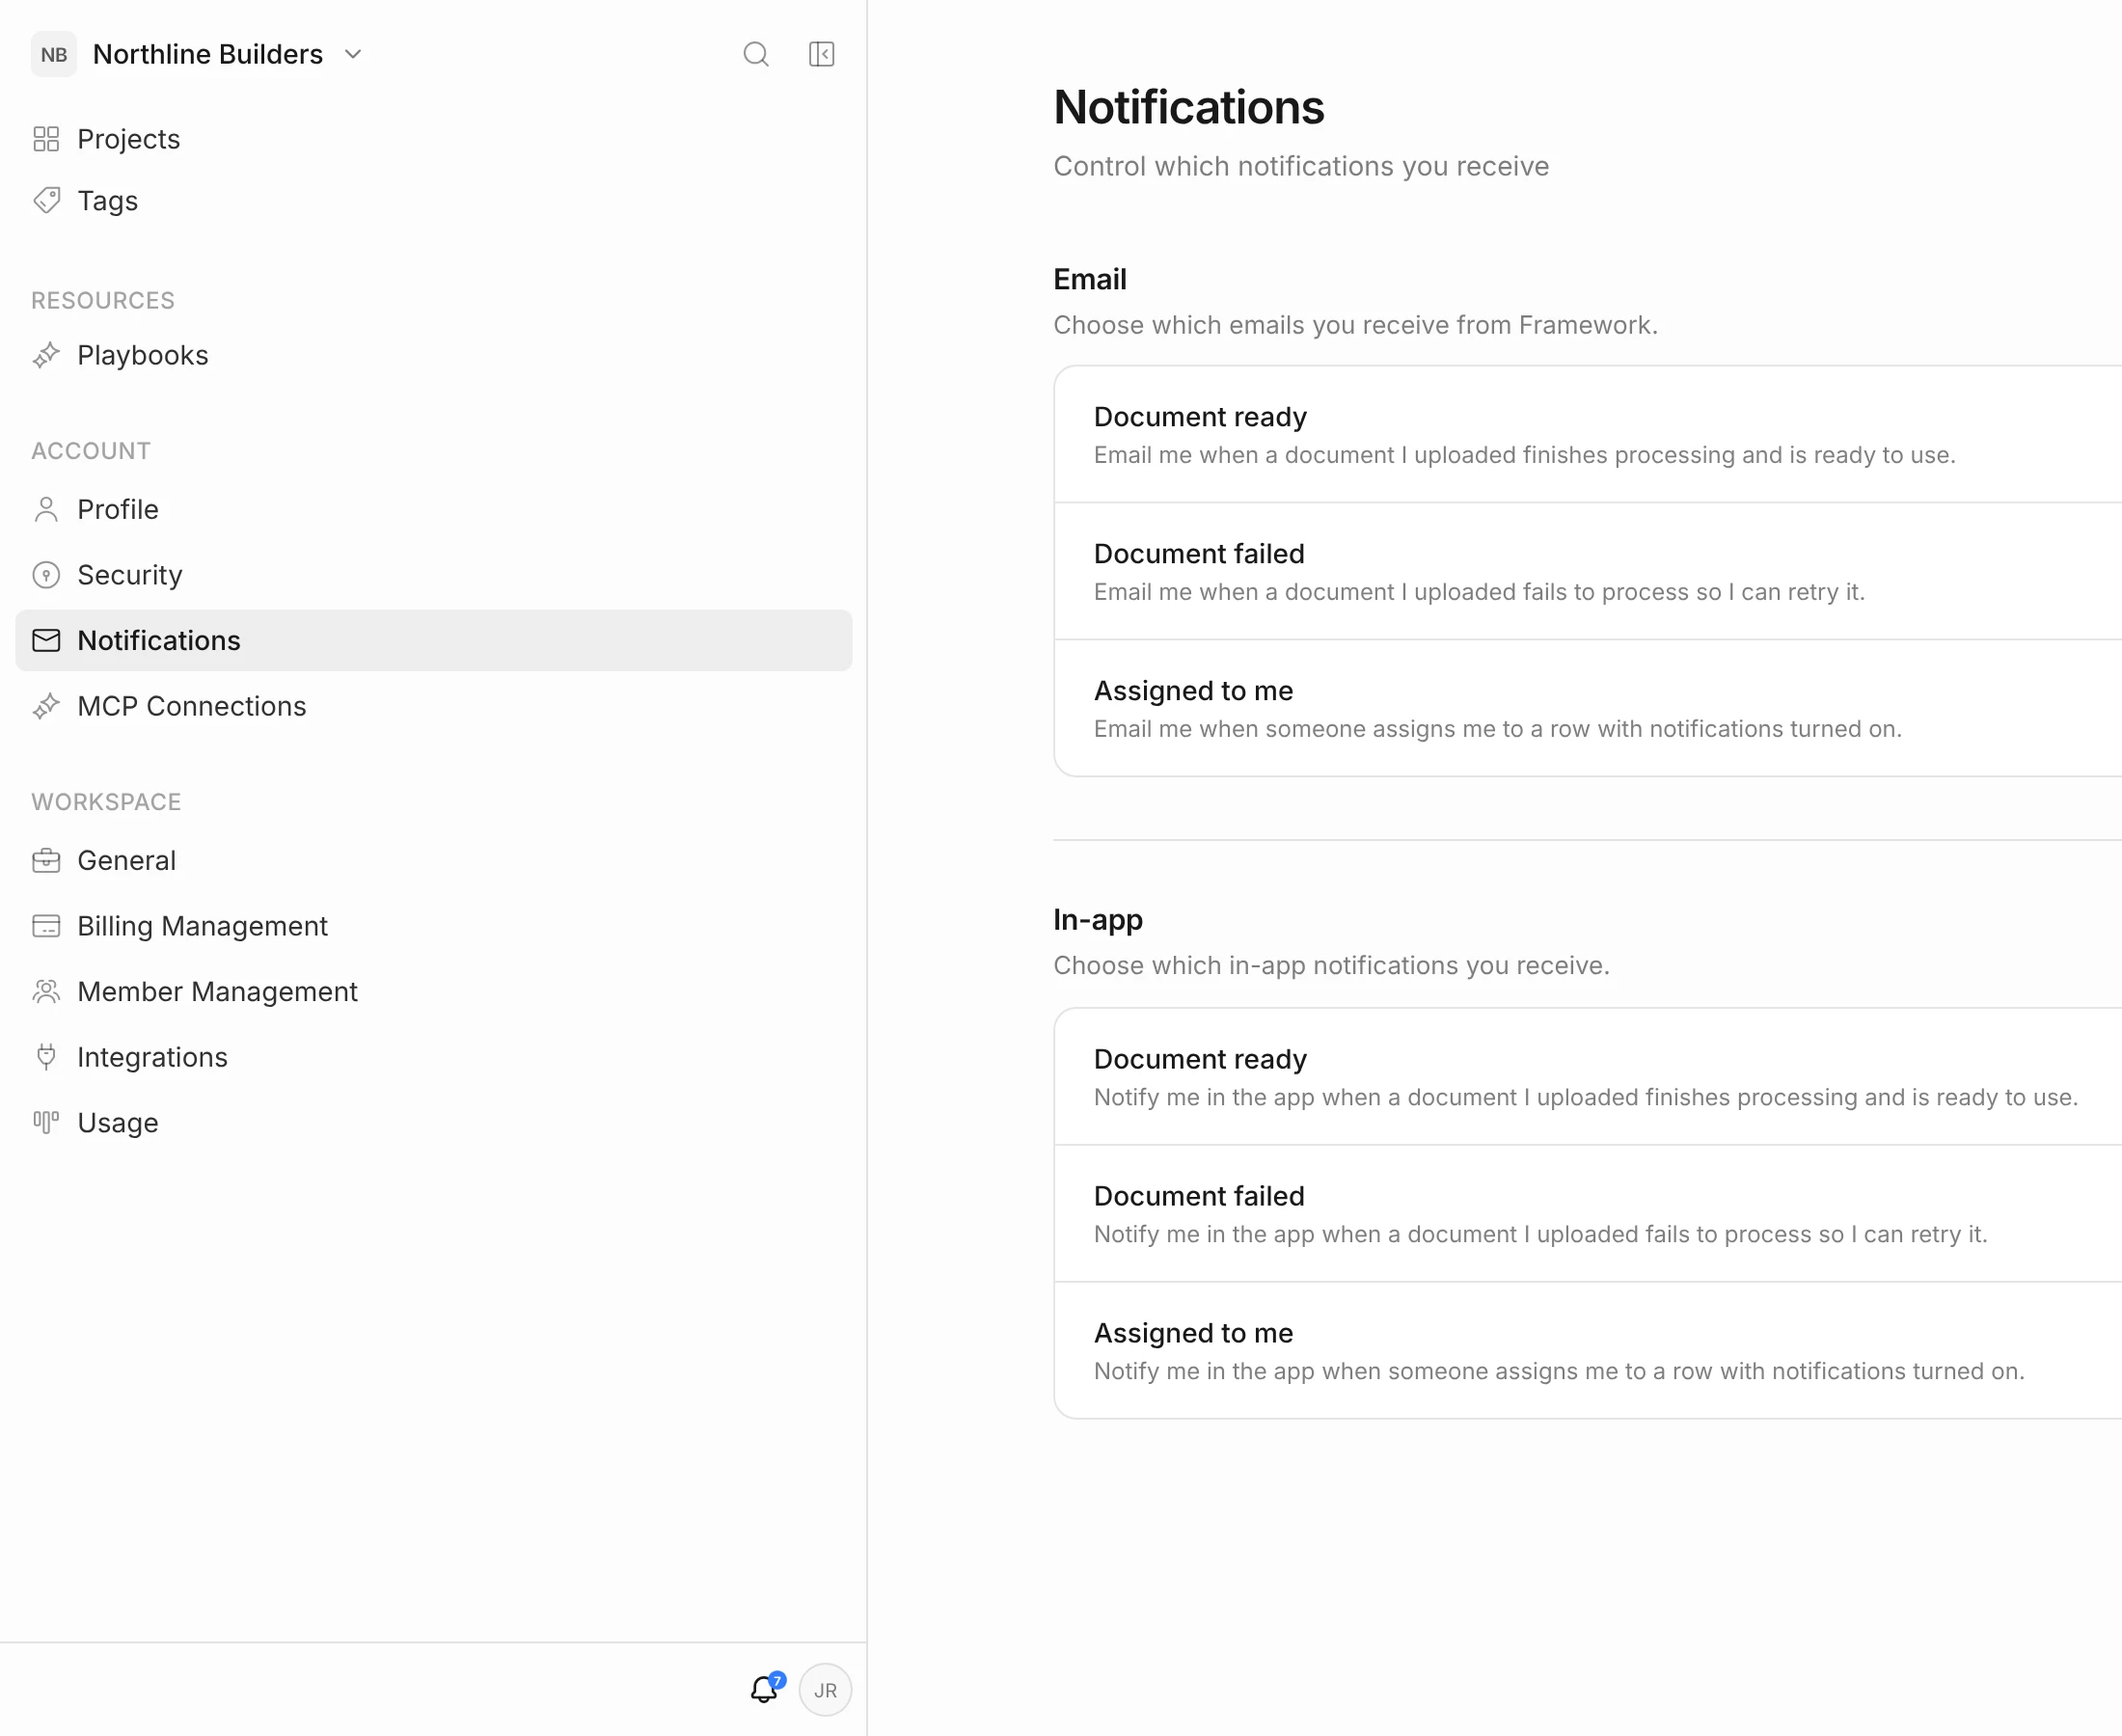
Task: Click the Profile person icon
Action: point(46,510)
